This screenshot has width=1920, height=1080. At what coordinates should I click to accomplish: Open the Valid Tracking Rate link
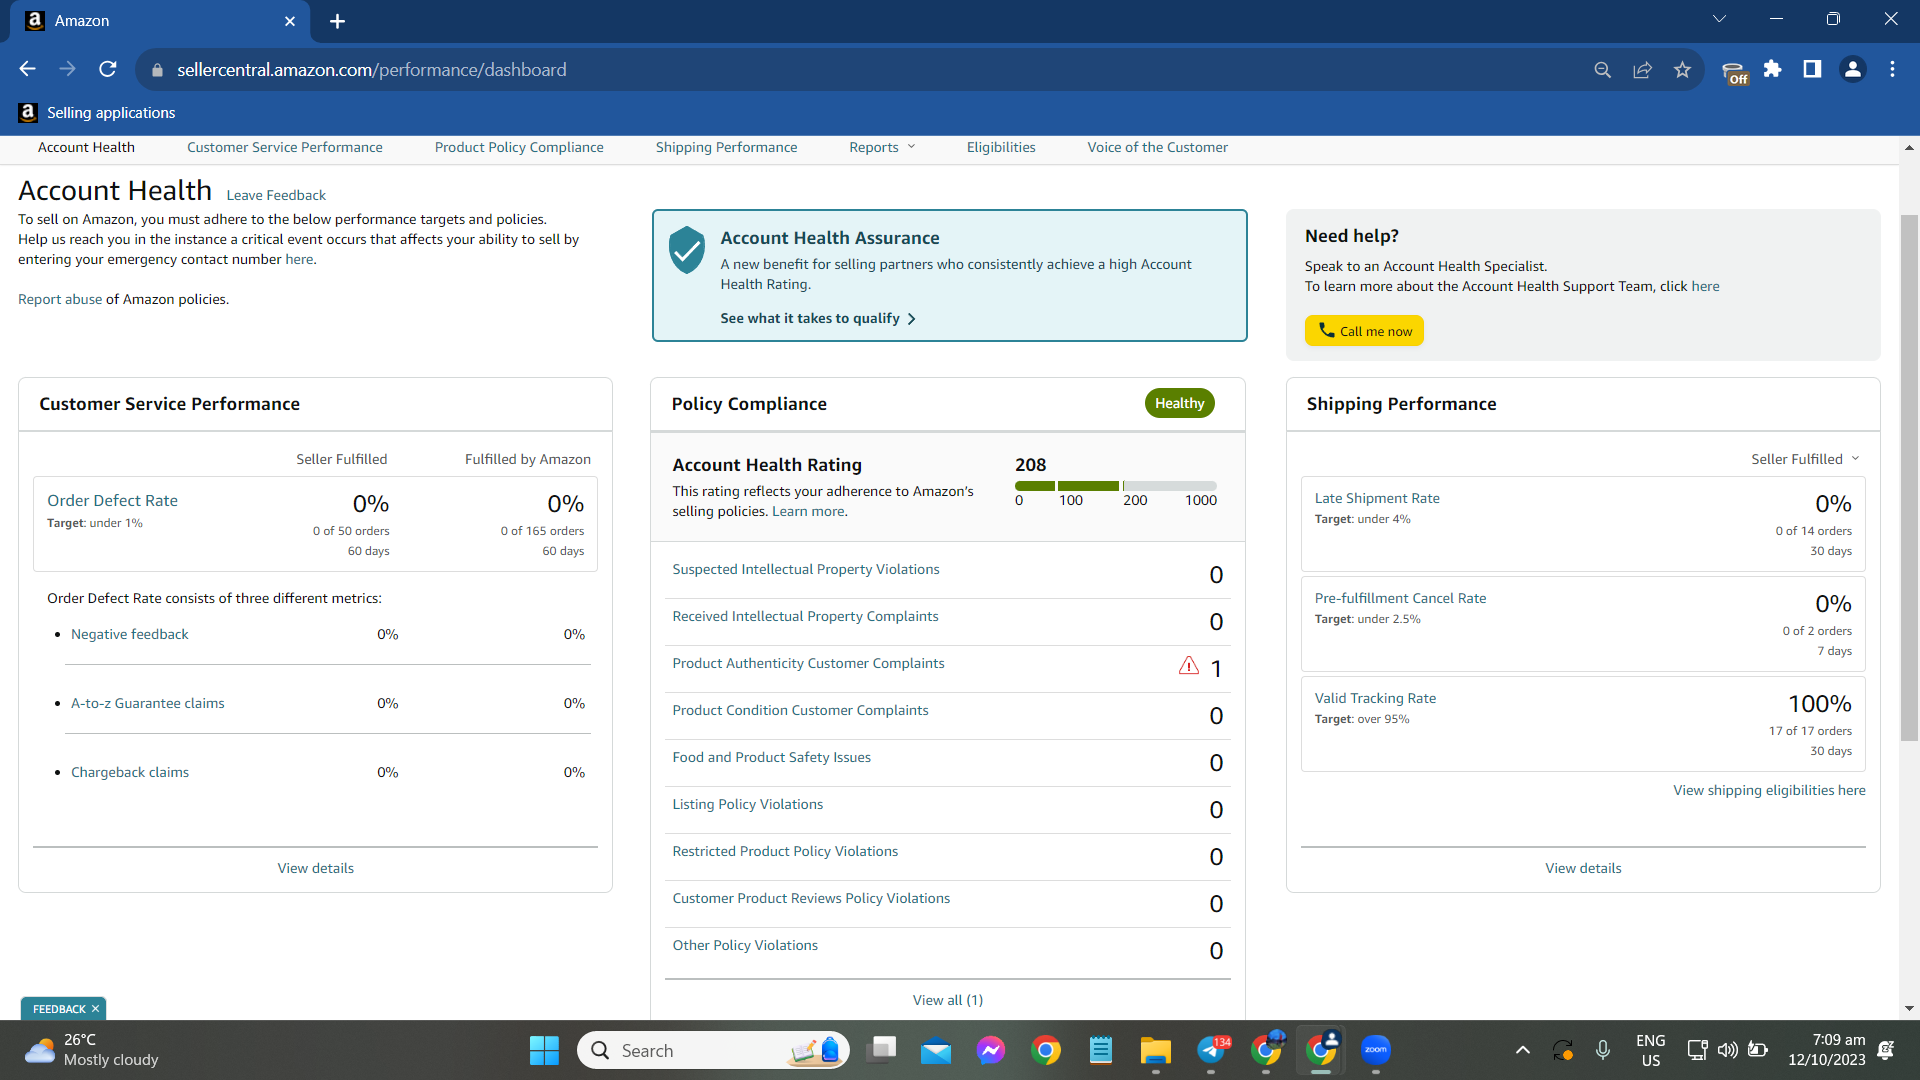pos(1375,698)
